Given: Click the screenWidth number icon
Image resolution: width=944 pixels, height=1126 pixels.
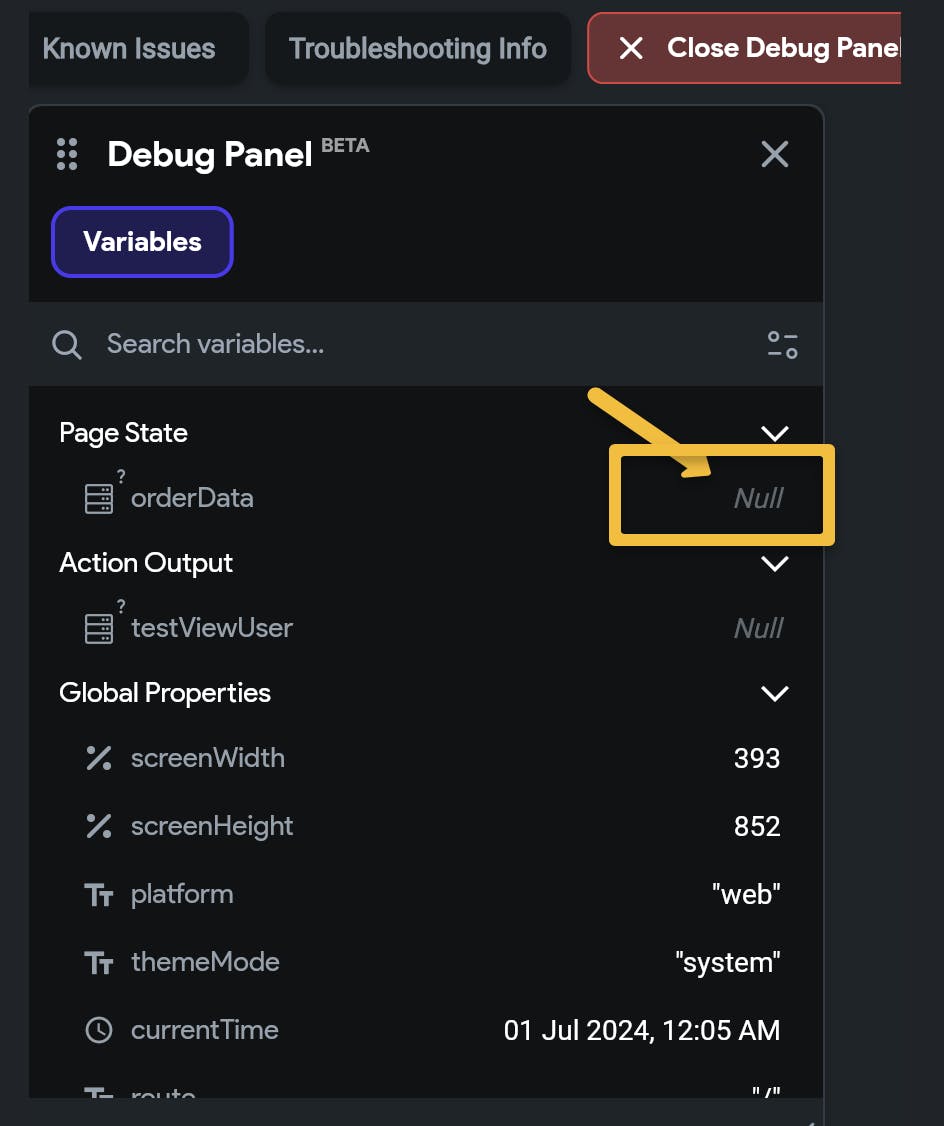Looking at the screenshot, I should click(x=99, y=759).
